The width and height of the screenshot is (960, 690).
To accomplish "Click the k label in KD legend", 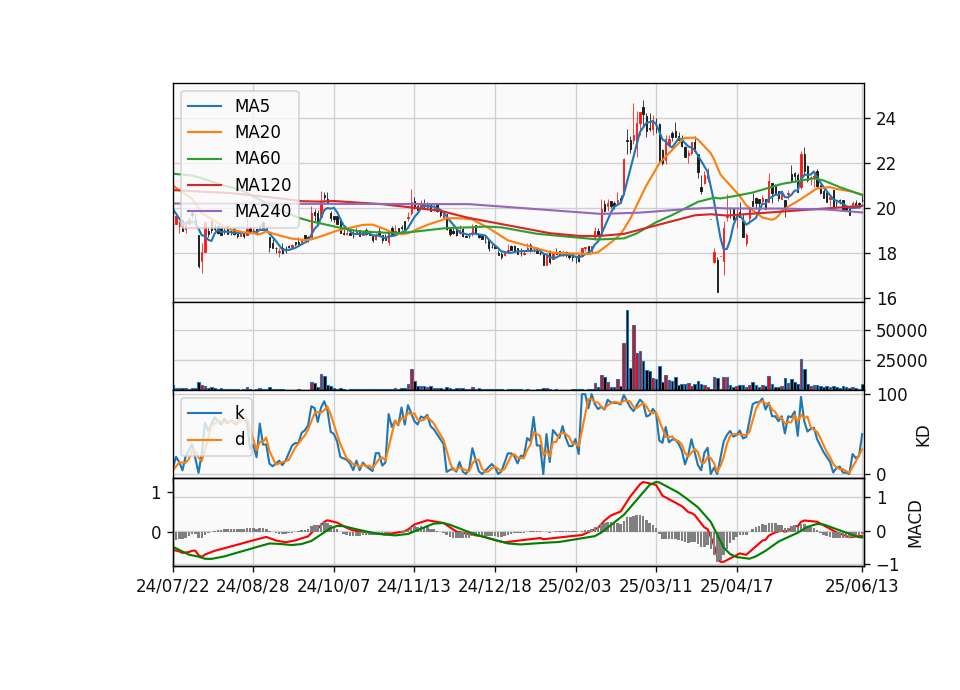I will (239, 413).
